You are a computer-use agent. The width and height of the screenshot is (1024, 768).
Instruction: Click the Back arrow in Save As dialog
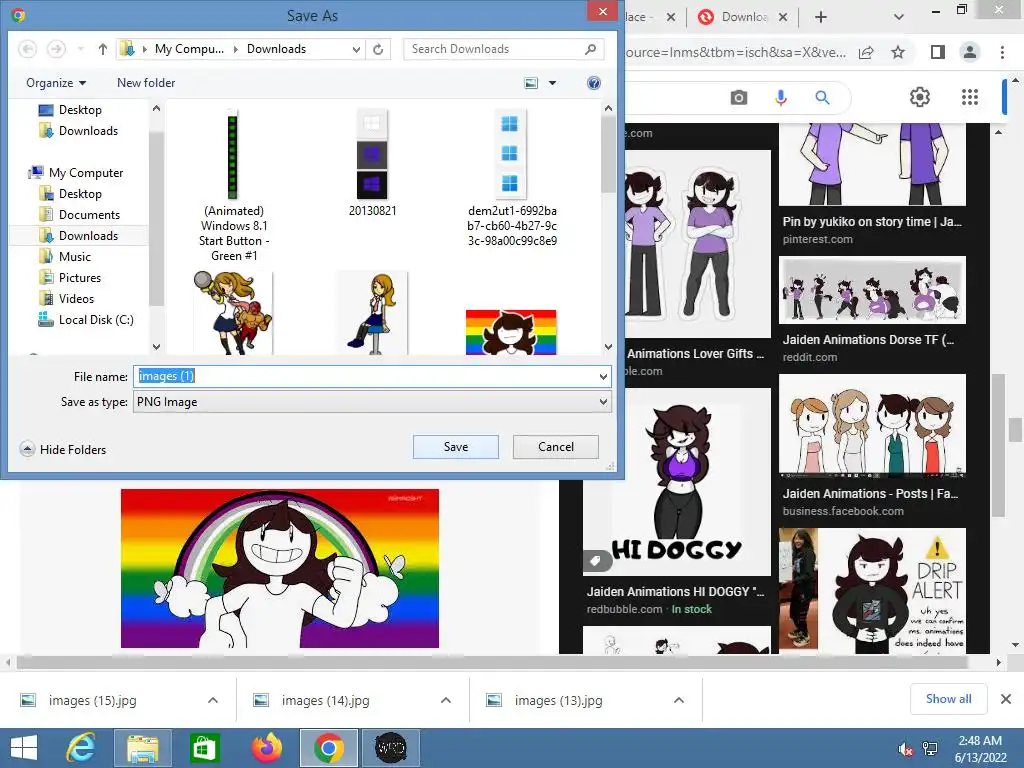click(27, 49)
